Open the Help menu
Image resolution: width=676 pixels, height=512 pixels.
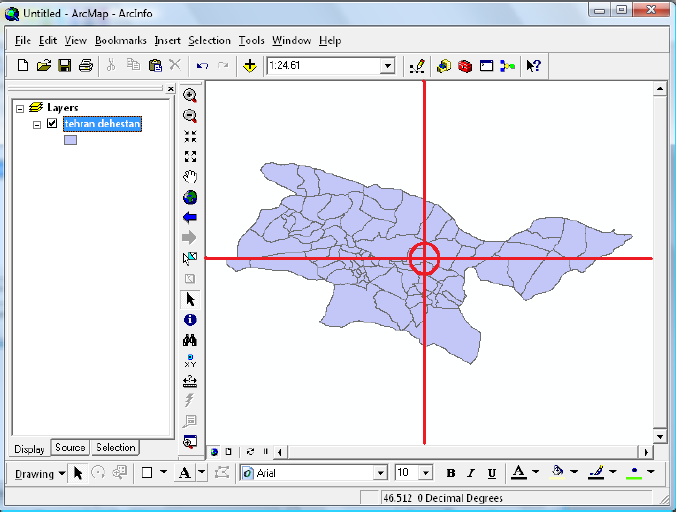330,41
